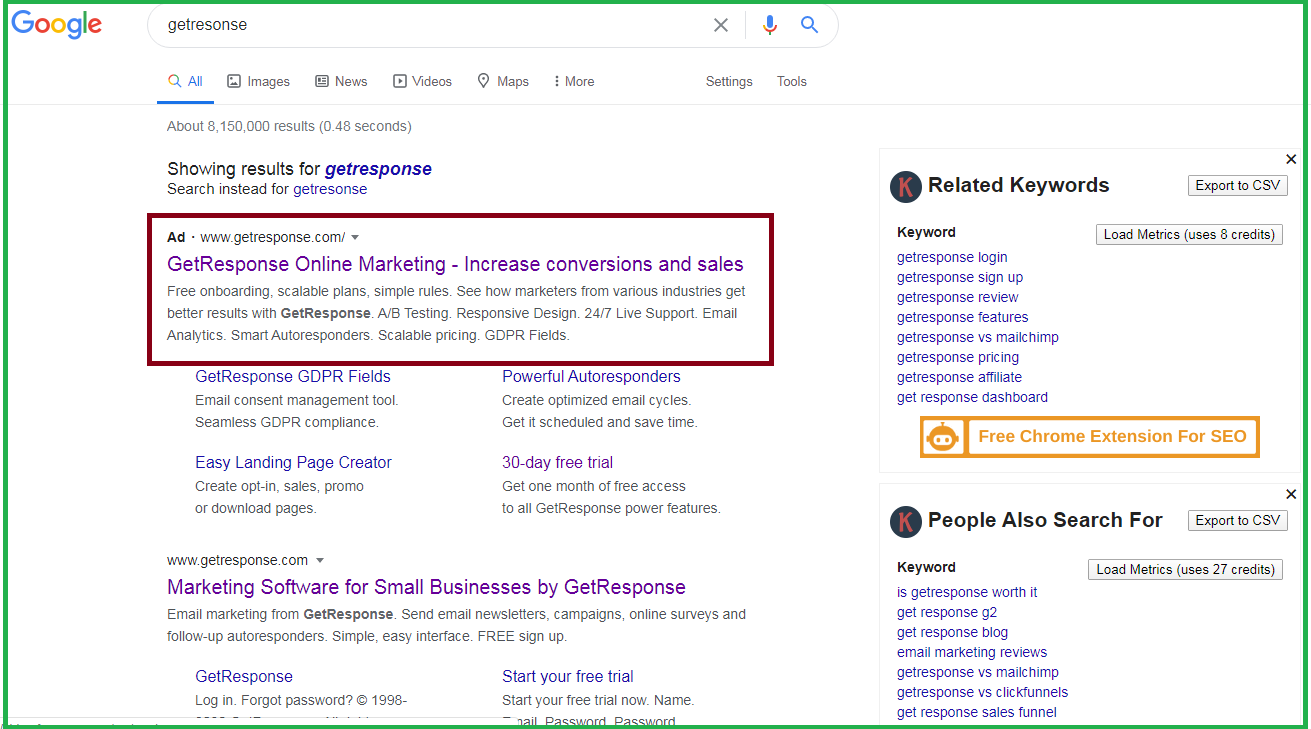Switch to the Images tab
This screenshot has height=729, width=1311.
click(x=258, y=82)
